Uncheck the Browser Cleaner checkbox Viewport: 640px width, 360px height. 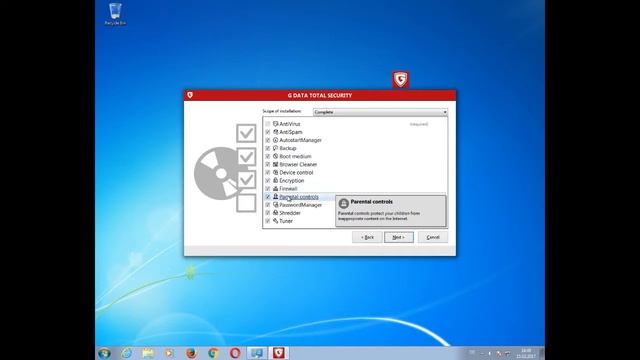(268, 164)
